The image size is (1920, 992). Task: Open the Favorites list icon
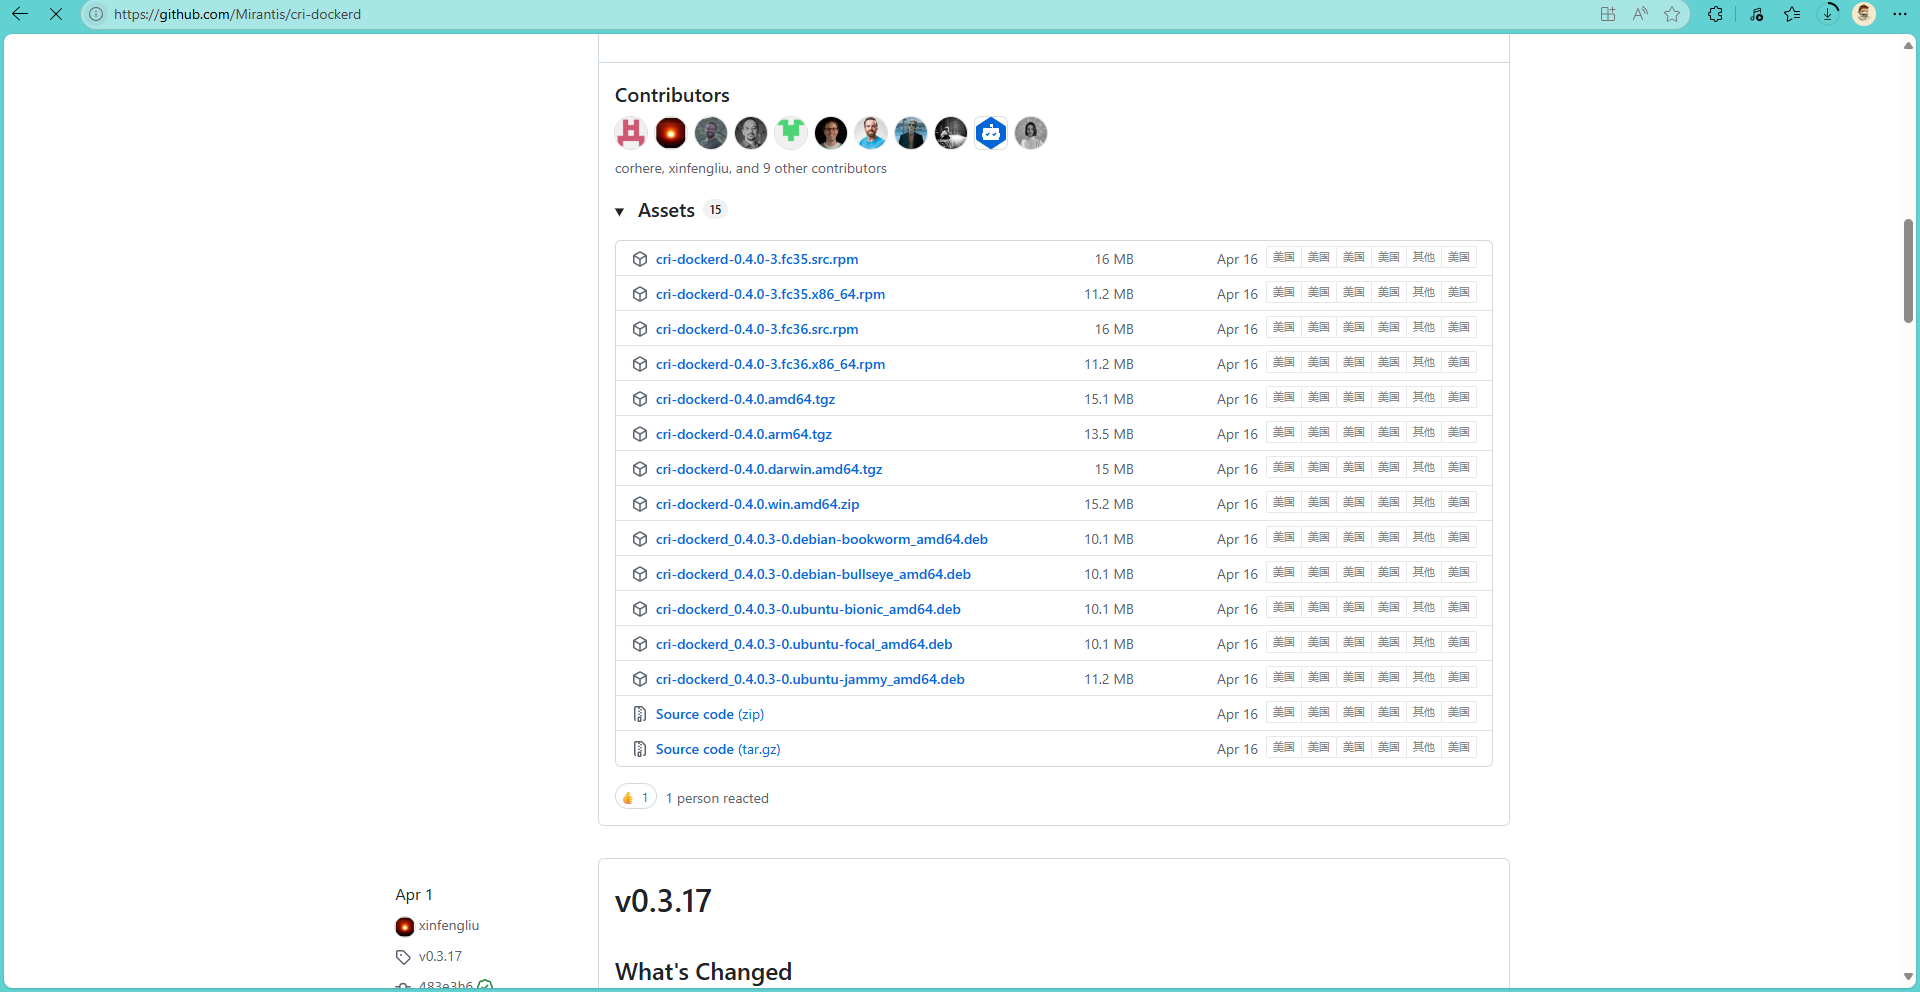click(1792, 14)
